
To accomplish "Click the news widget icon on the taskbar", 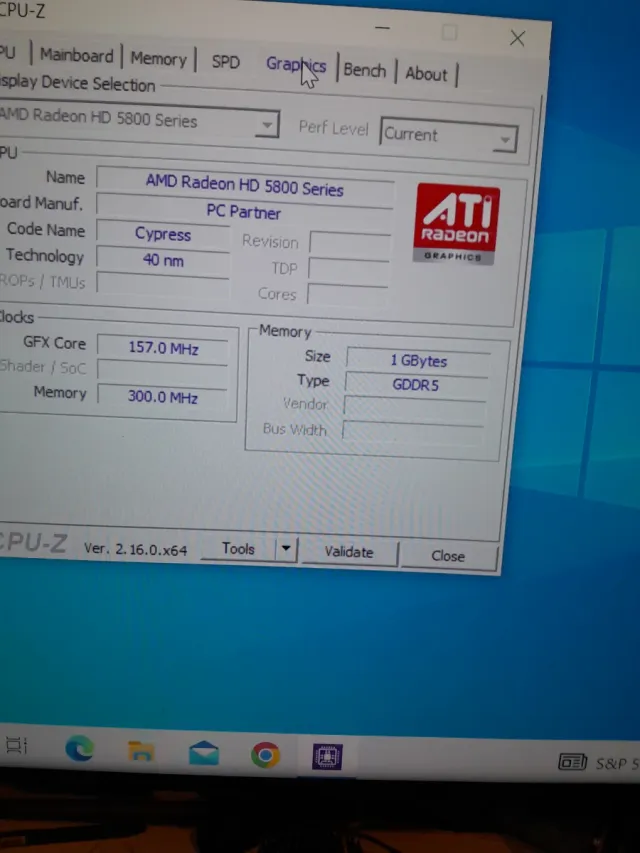I will (573, 762).
